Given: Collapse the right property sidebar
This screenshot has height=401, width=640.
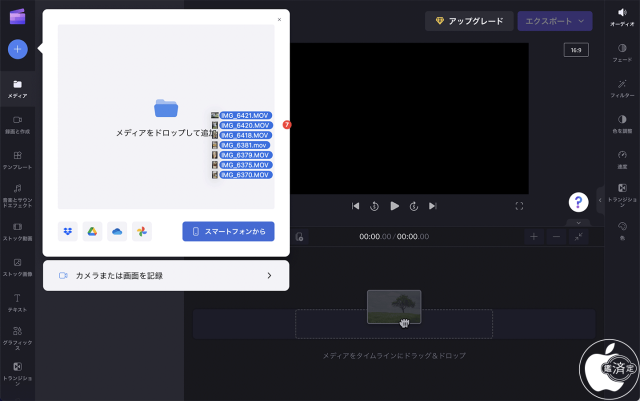Looking at the screenshot, I should click(x=600, y=200).
